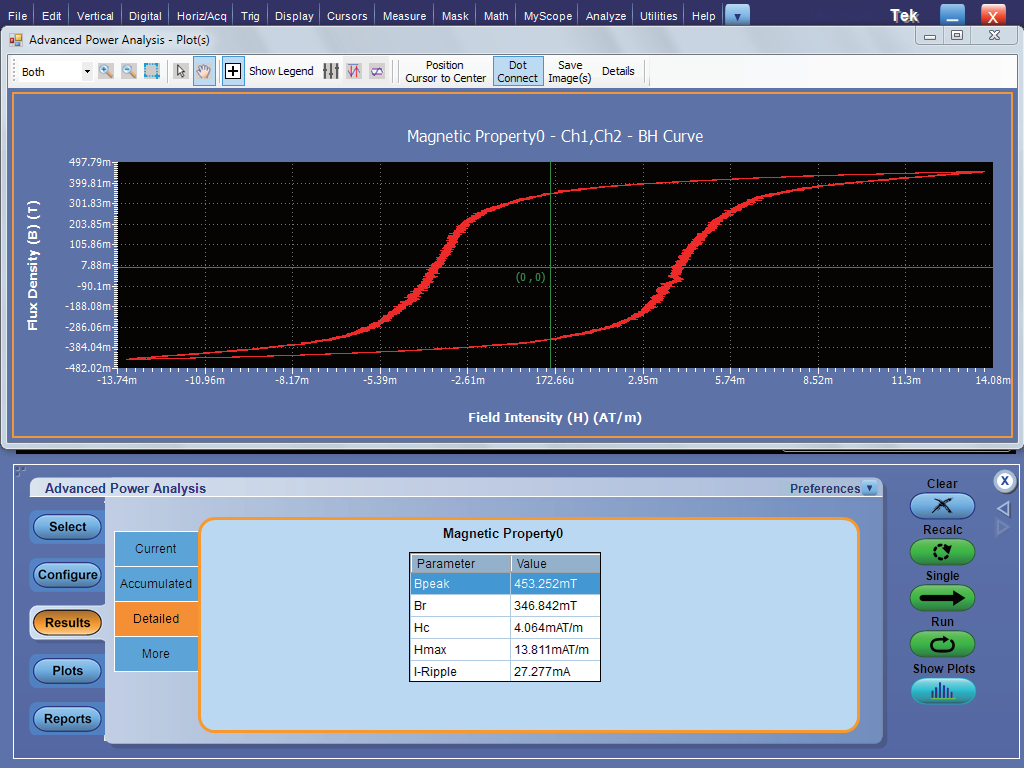Screen dimensions: 1024x768
Task: Click the left-pointing triangle arrow beside Clear
Action: coord(1003,507)
